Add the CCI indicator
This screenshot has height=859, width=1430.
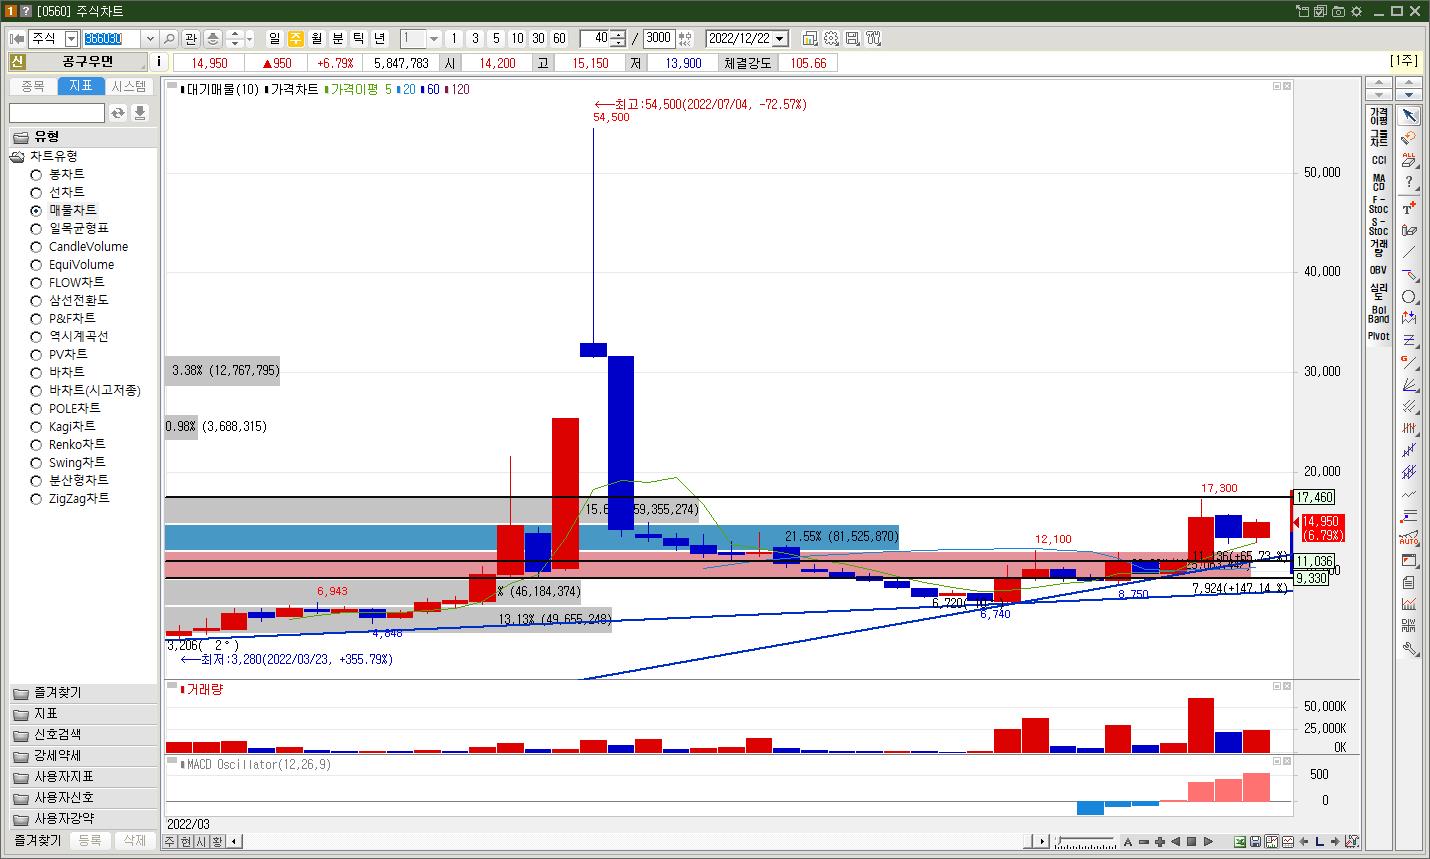tap(1379, 160)
